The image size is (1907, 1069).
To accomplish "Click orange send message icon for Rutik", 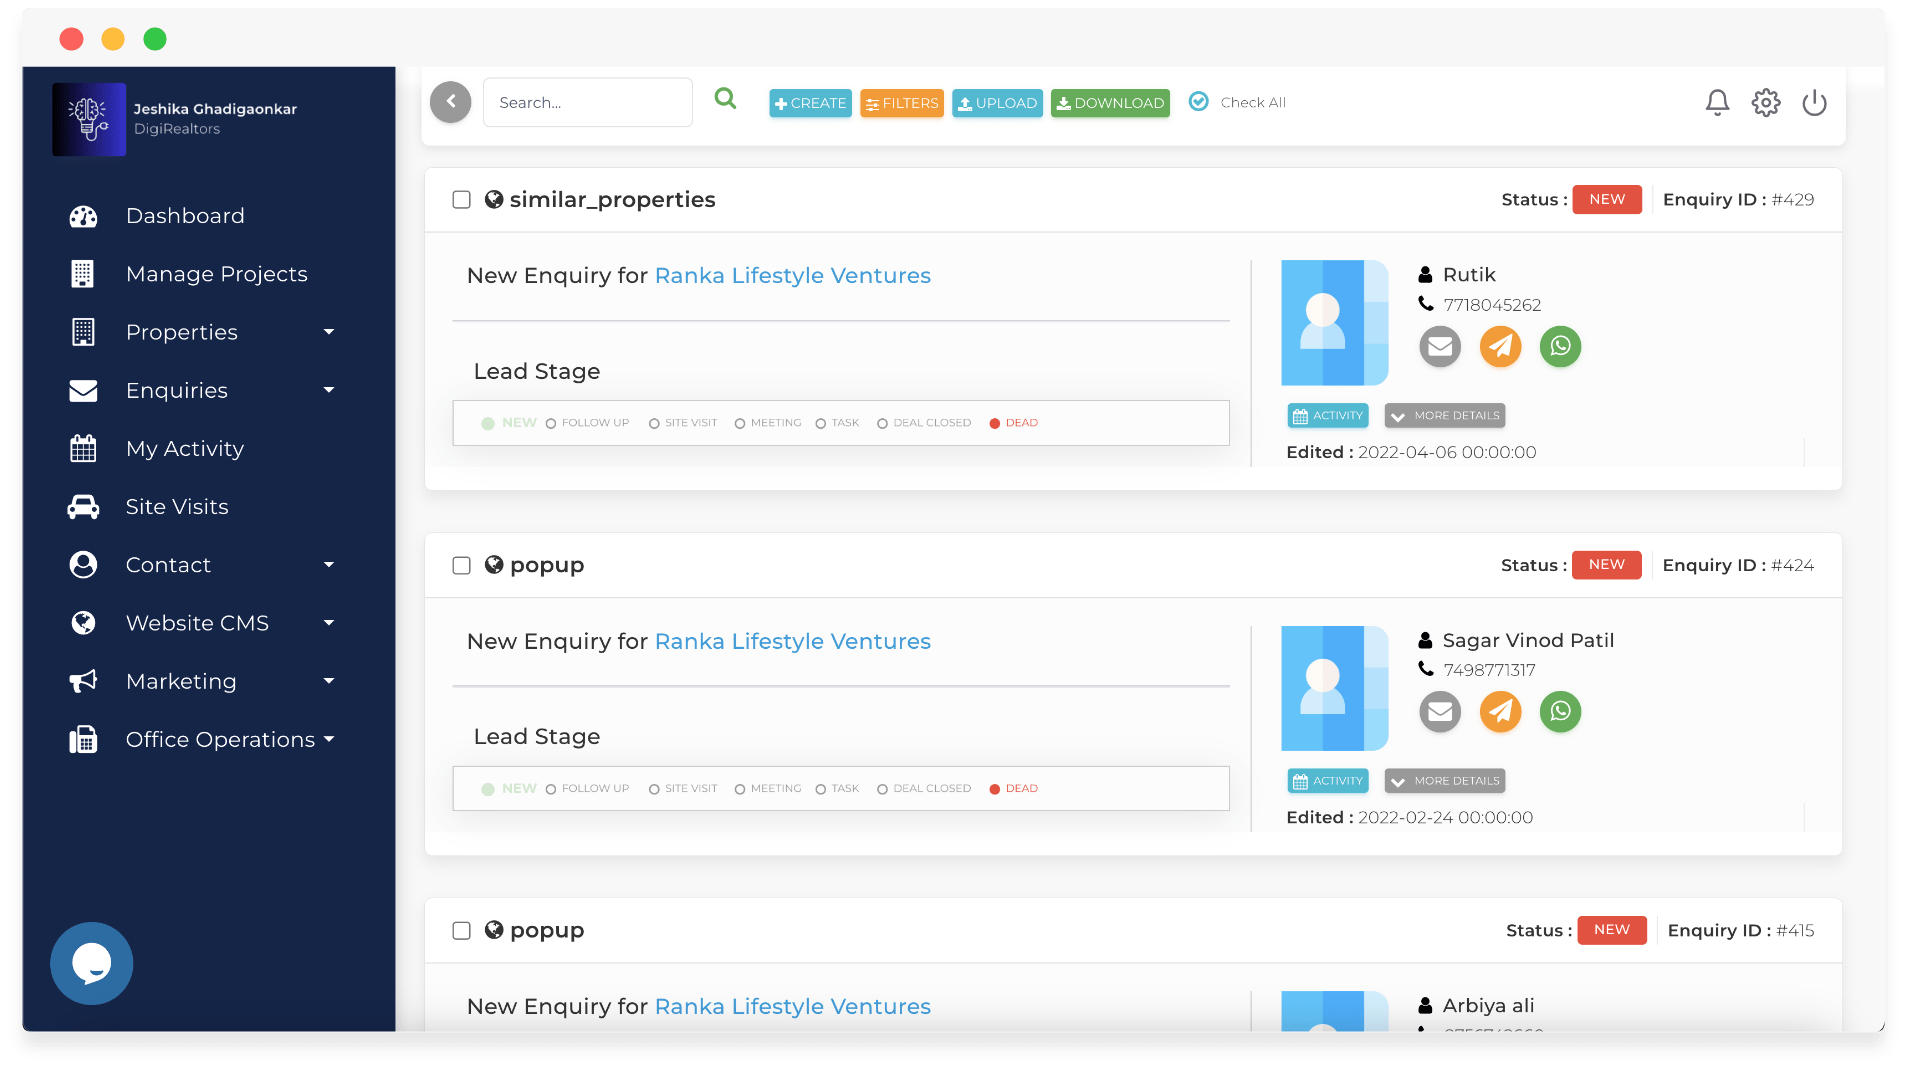I will (1500, 347).
